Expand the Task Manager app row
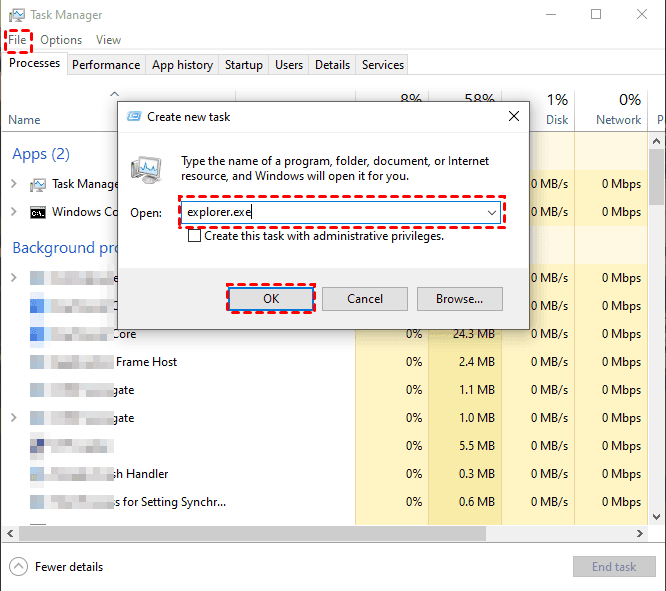 [x=14, y=184]
